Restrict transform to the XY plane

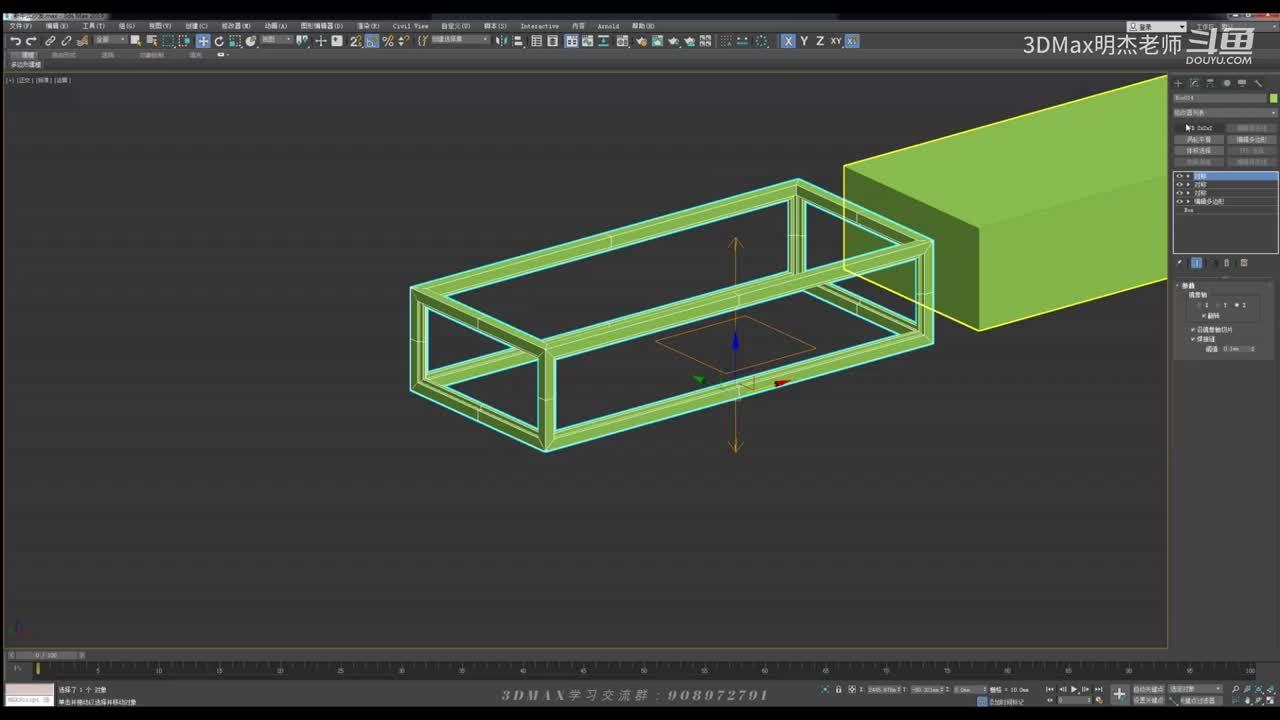835,41
